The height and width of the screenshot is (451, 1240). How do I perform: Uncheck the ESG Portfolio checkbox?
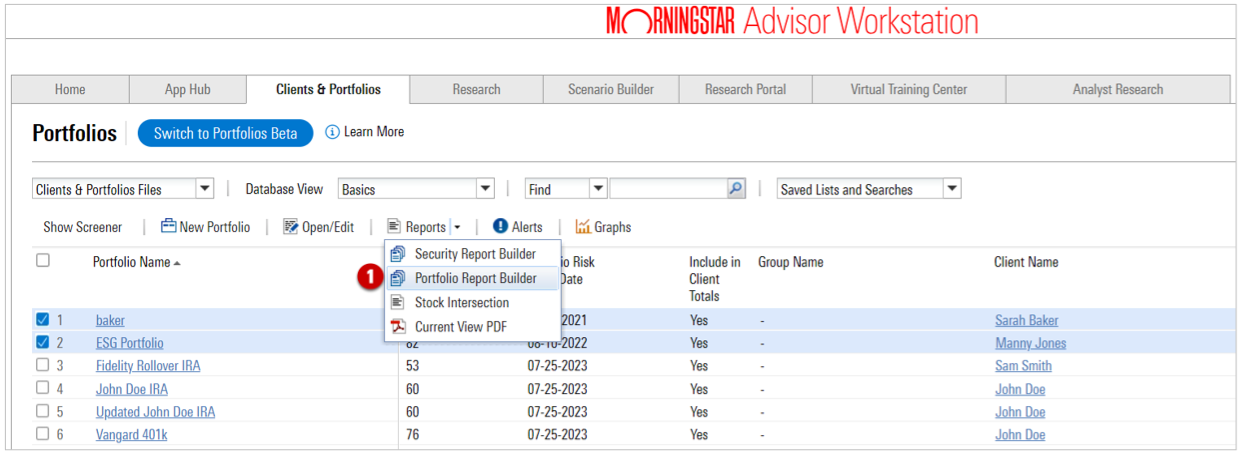[43, 343]
